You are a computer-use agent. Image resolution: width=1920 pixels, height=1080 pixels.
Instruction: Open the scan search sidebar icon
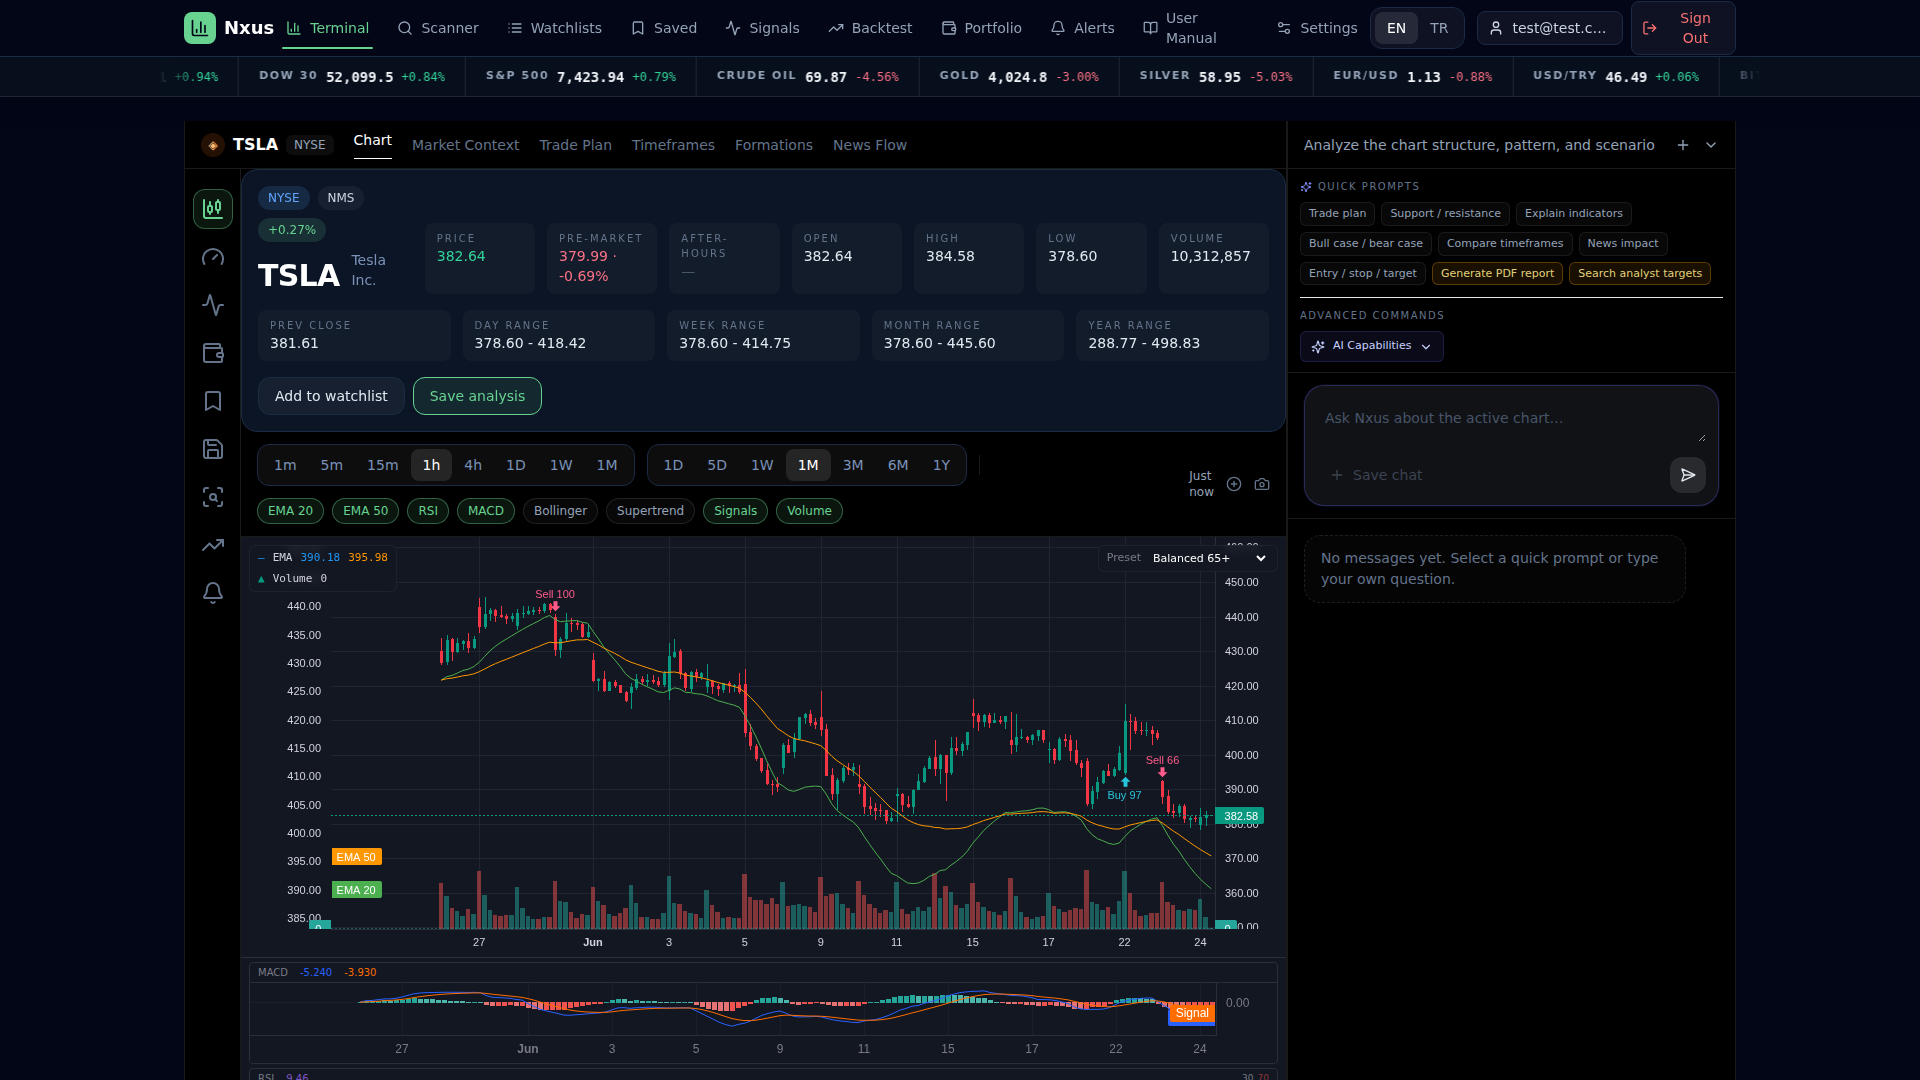(213, 497)
